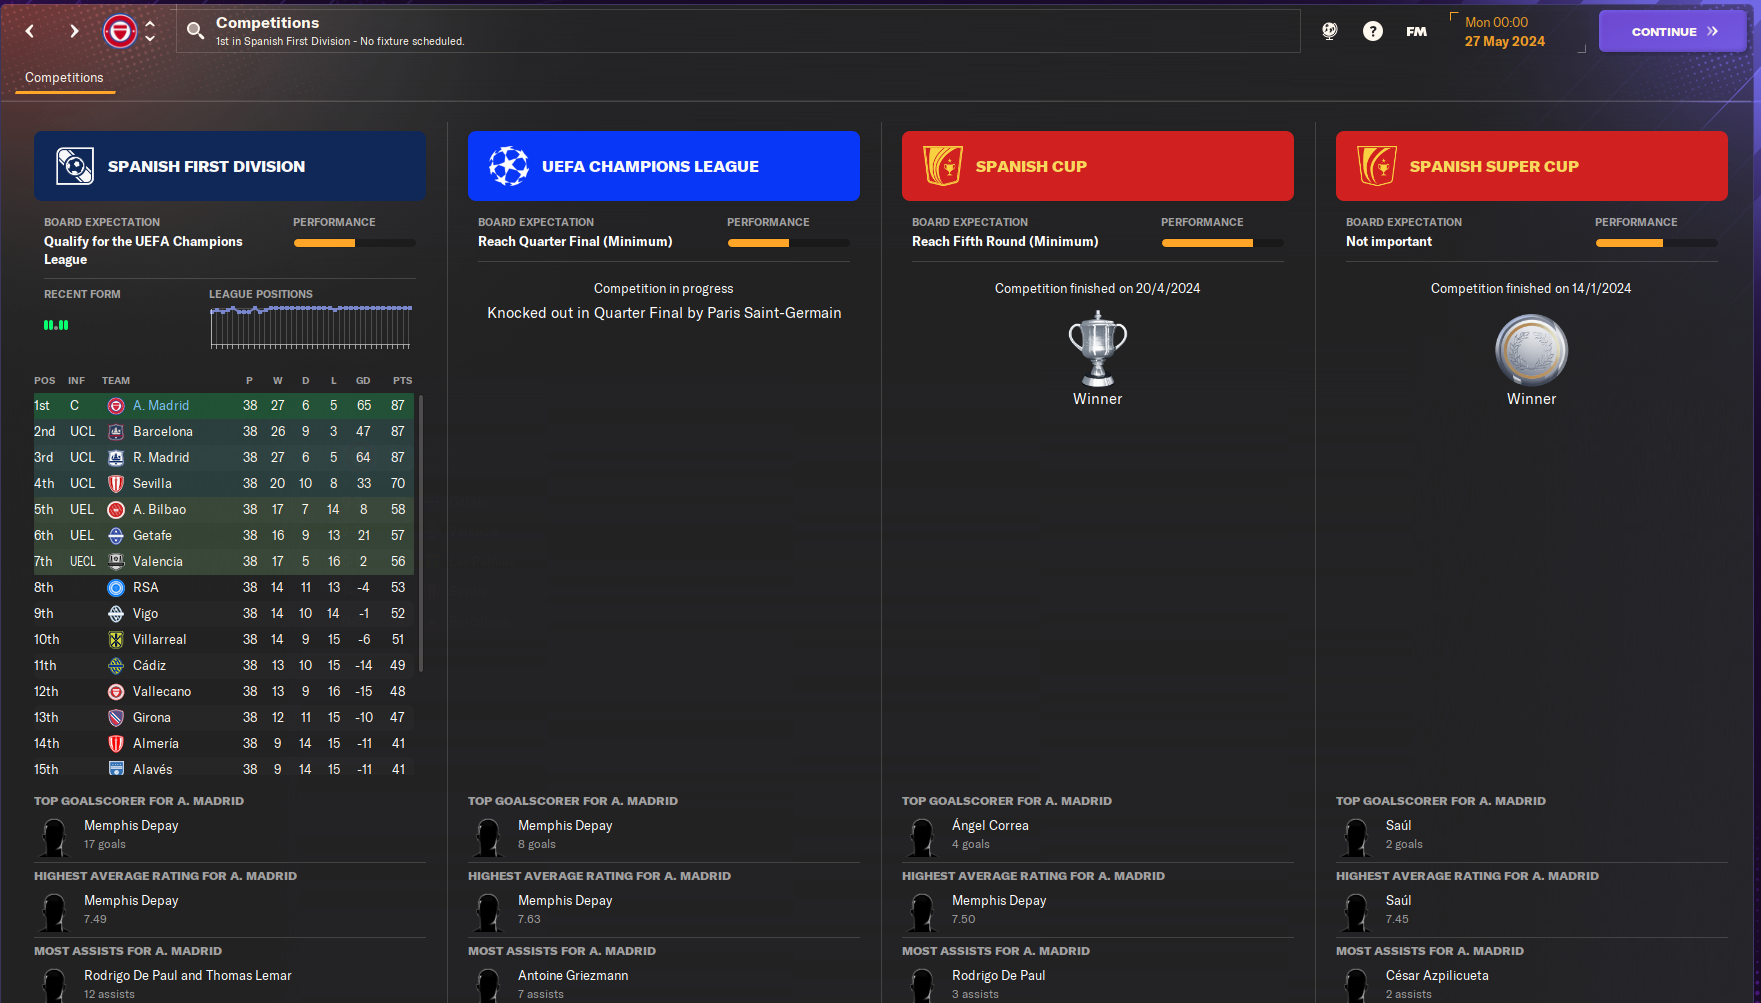Open Ángel Correa, Spanish Cup top goalscorer

click(x=990, y=826)
